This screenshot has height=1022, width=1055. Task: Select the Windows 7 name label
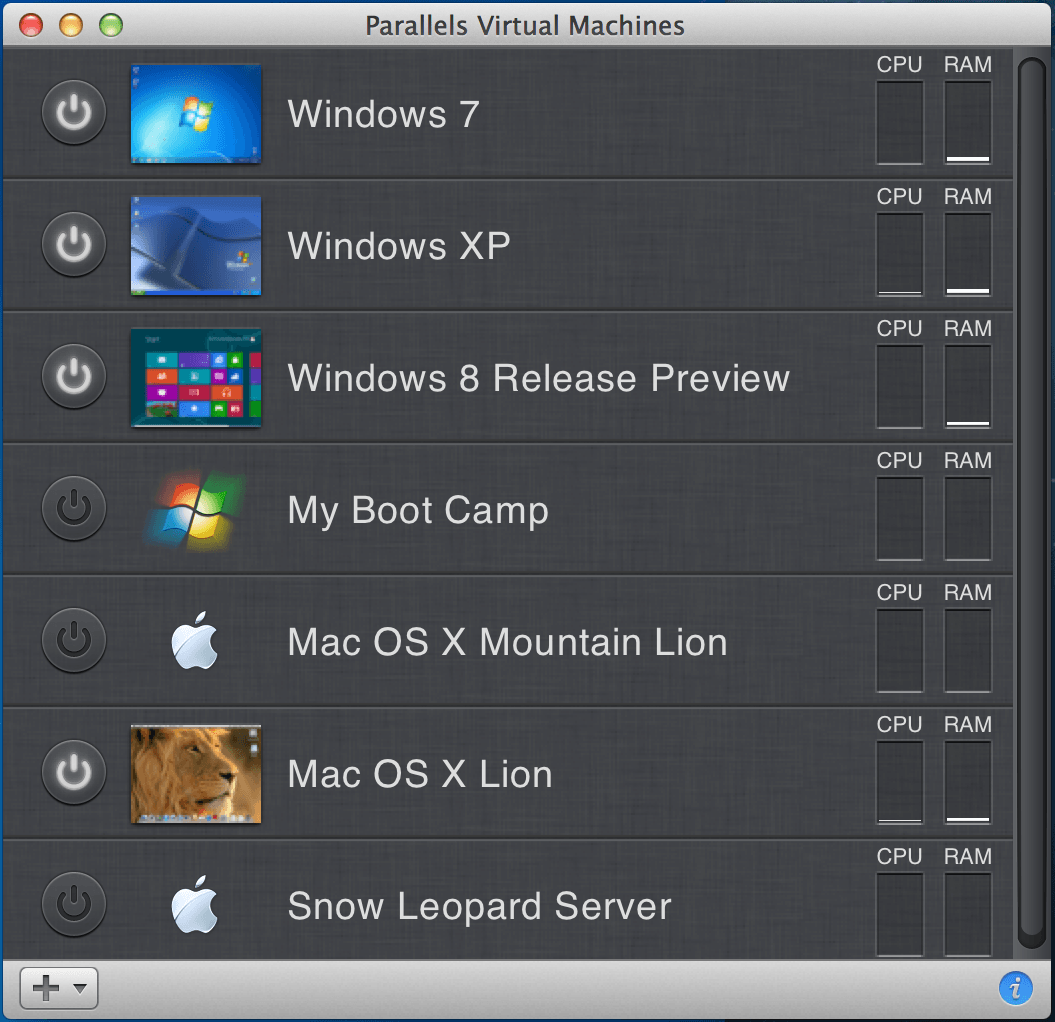coord(384,114)
